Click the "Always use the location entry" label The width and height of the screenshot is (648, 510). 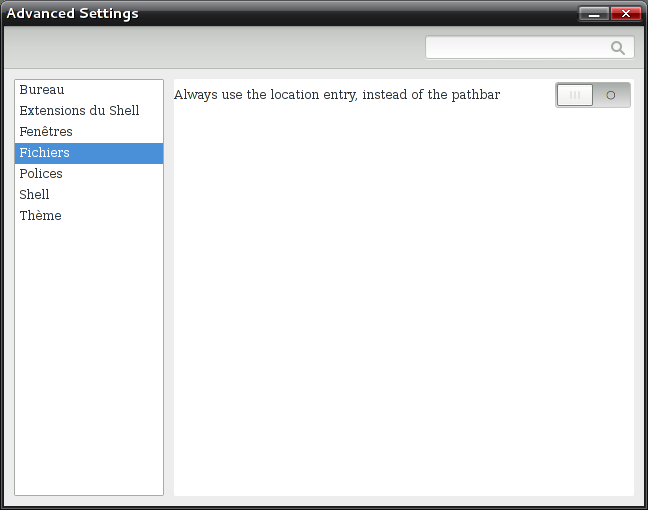coord(264,95)
